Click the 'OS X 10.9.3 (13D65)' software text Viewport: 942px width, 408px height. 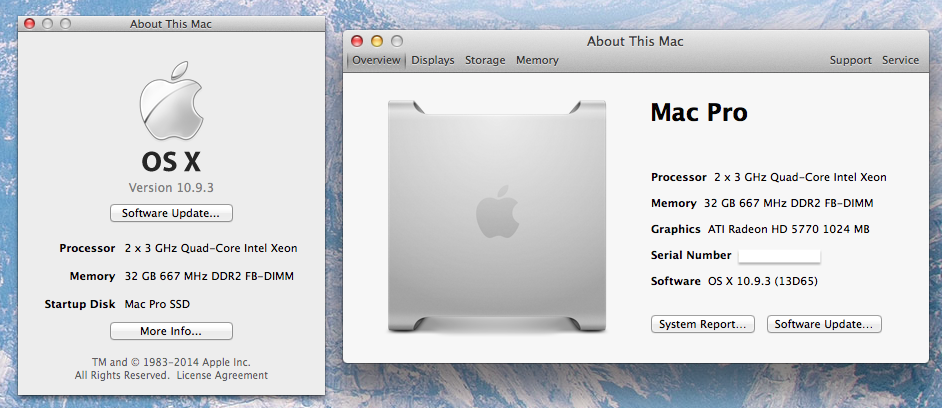(762, 281)
